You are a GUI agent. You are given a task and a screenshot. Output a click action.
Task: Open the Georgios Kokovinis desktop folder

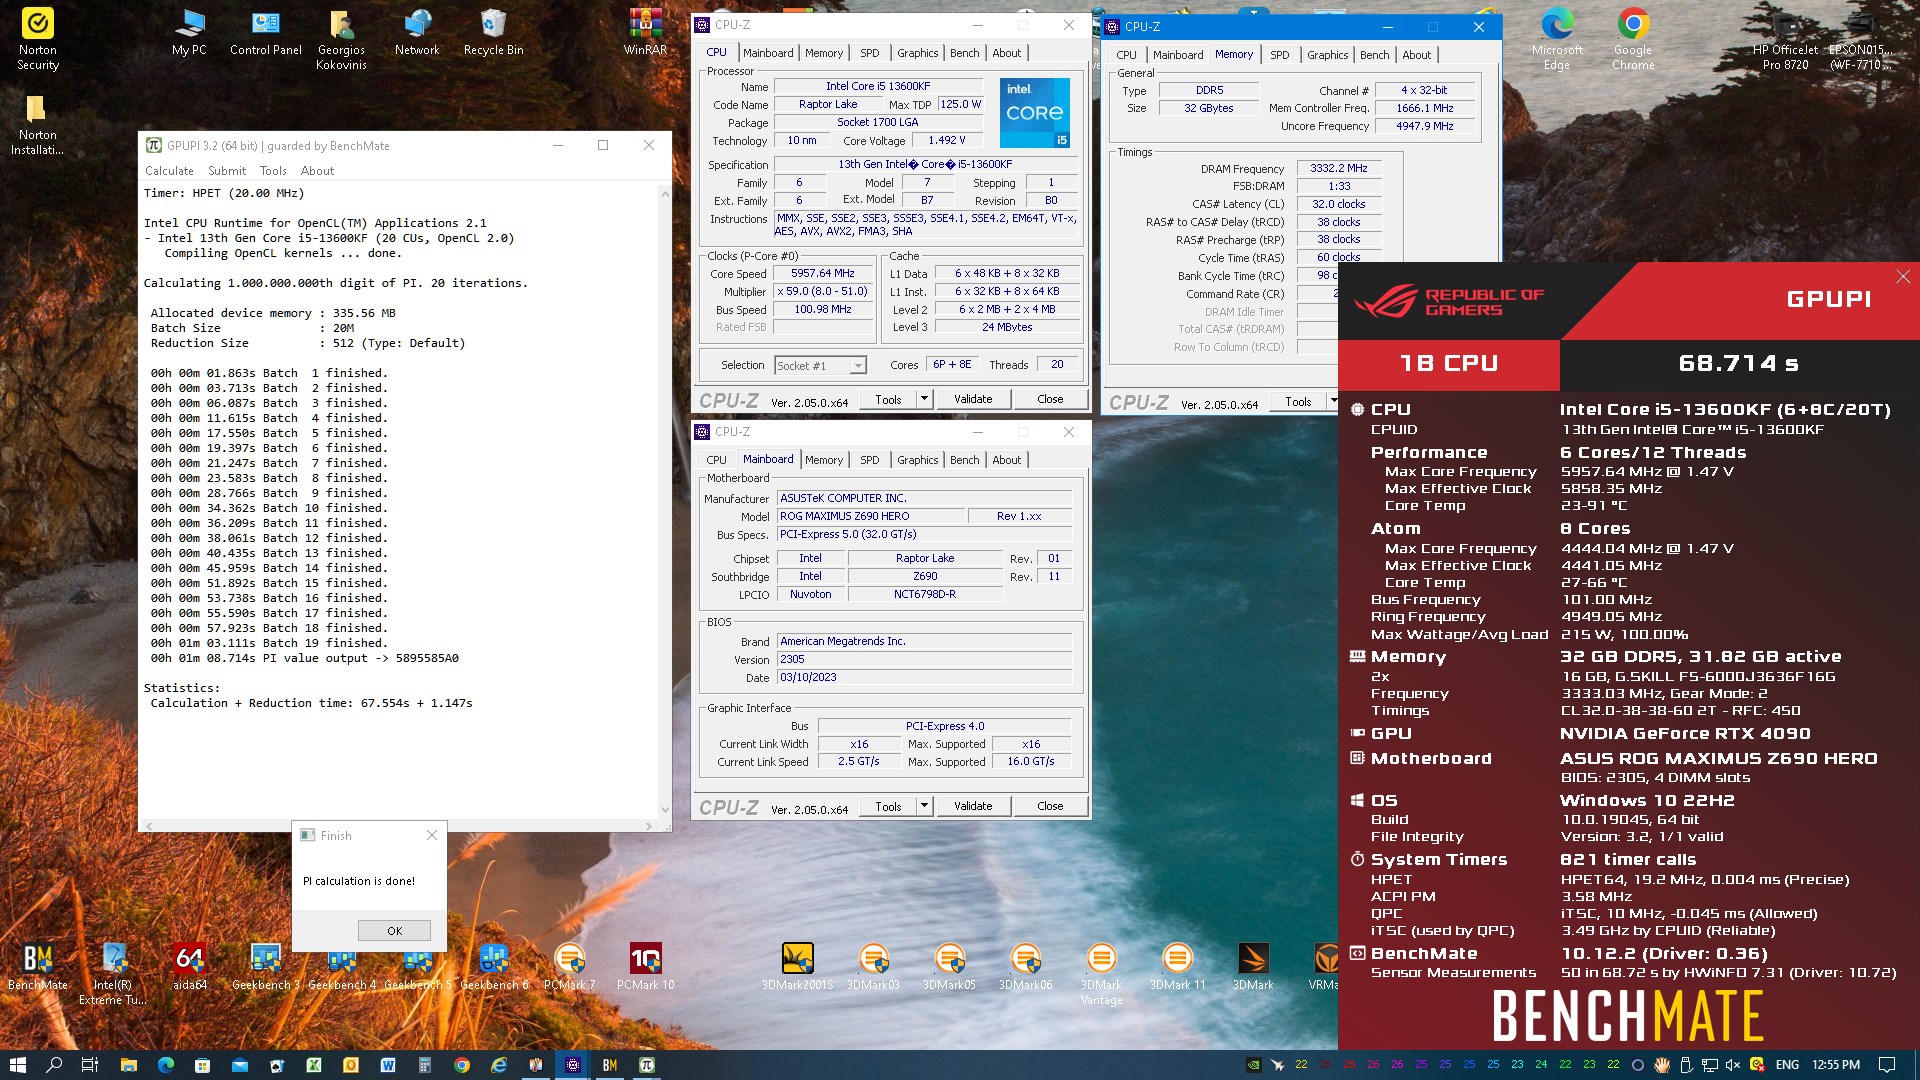341,39
